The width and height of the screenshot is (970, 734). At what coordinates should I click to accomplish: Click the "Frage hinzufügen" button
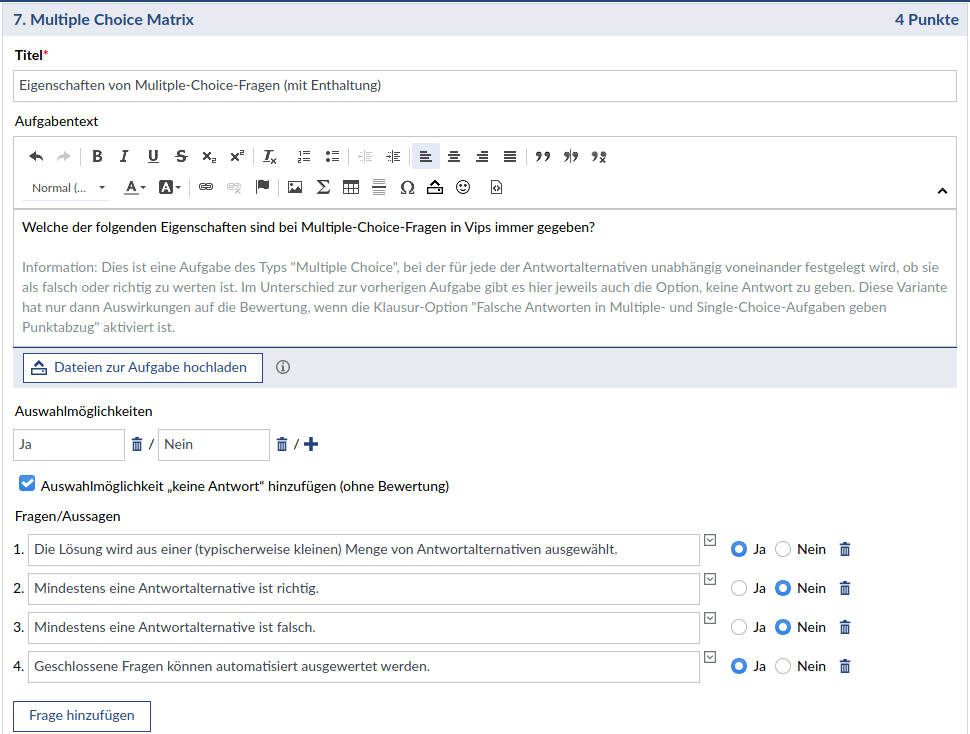(81, 716)
